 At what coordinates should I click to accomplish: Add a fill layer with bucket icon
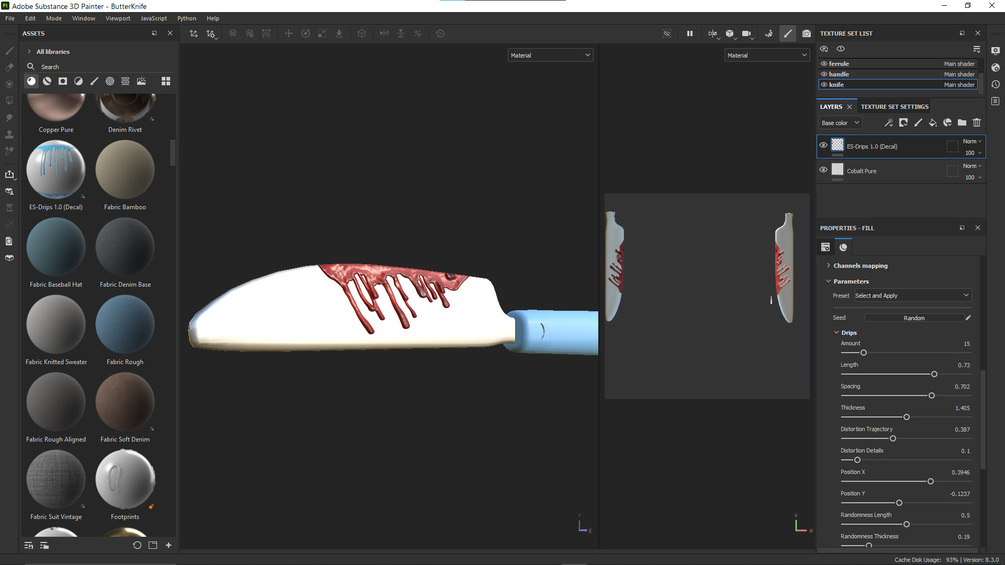(933, 122)
